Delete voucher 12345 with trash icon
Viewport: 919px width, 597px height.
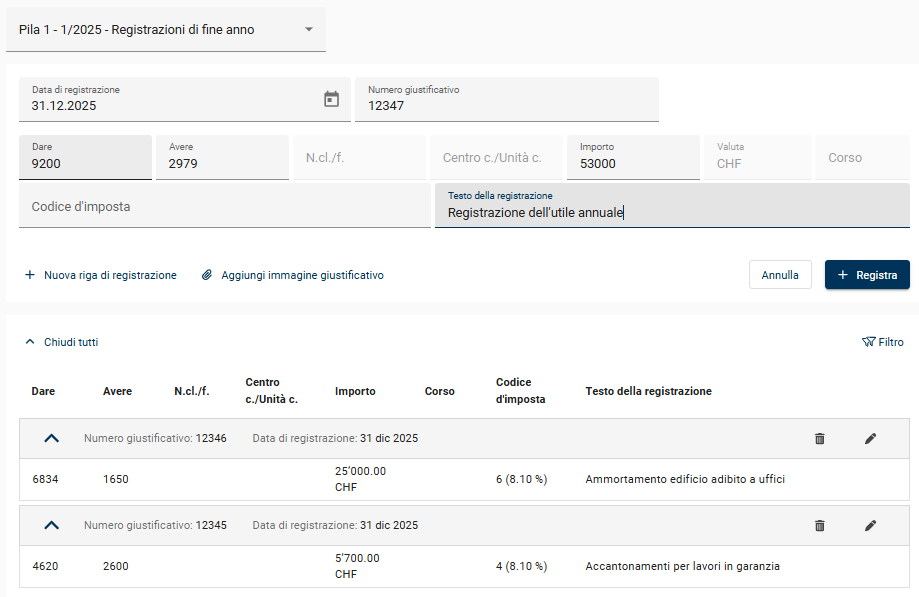coord(820,526)
